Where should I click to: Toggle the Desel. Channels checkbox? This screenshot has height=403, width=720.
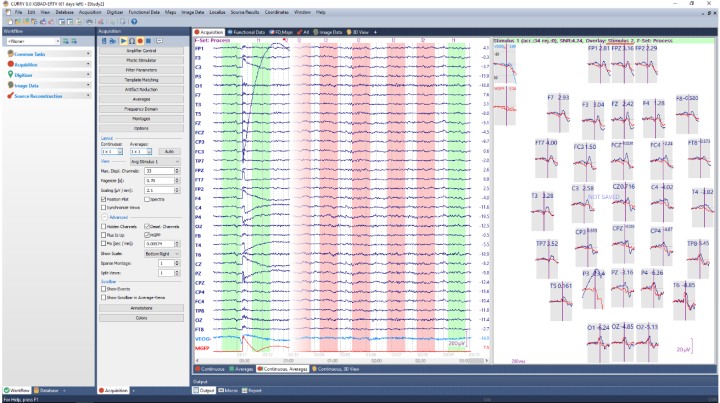(x=147, y=226)
